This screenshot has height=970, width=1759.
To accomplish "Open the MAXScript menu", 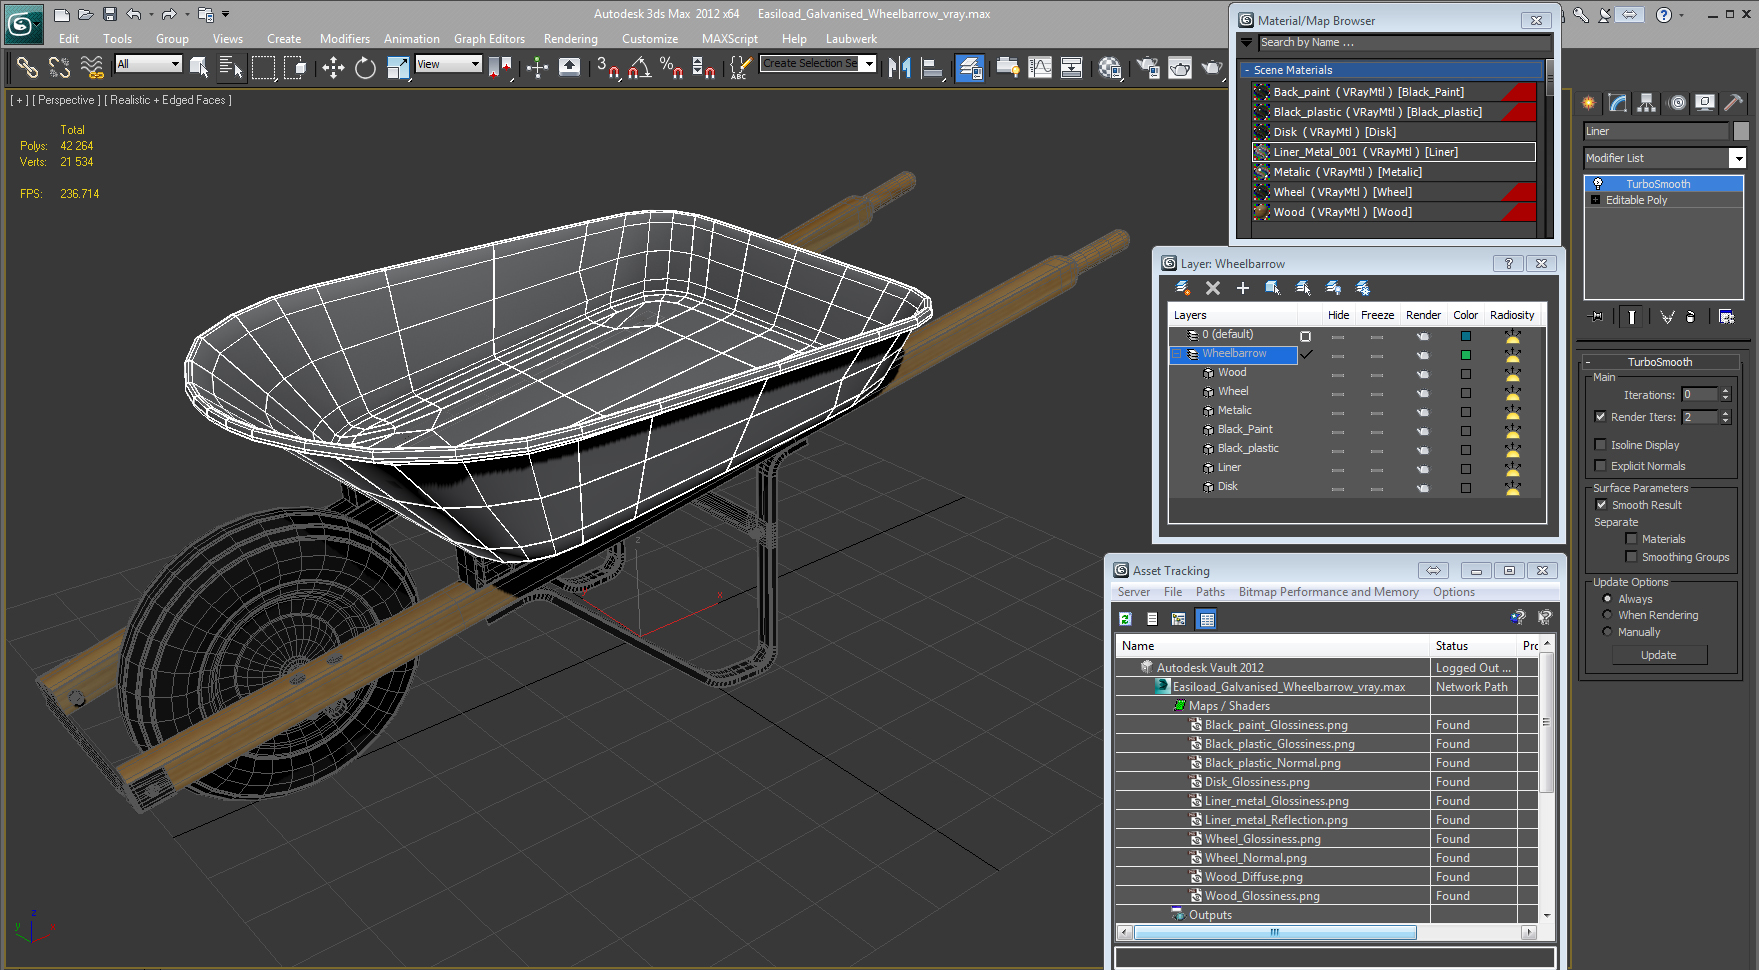I will click(730, 39).
